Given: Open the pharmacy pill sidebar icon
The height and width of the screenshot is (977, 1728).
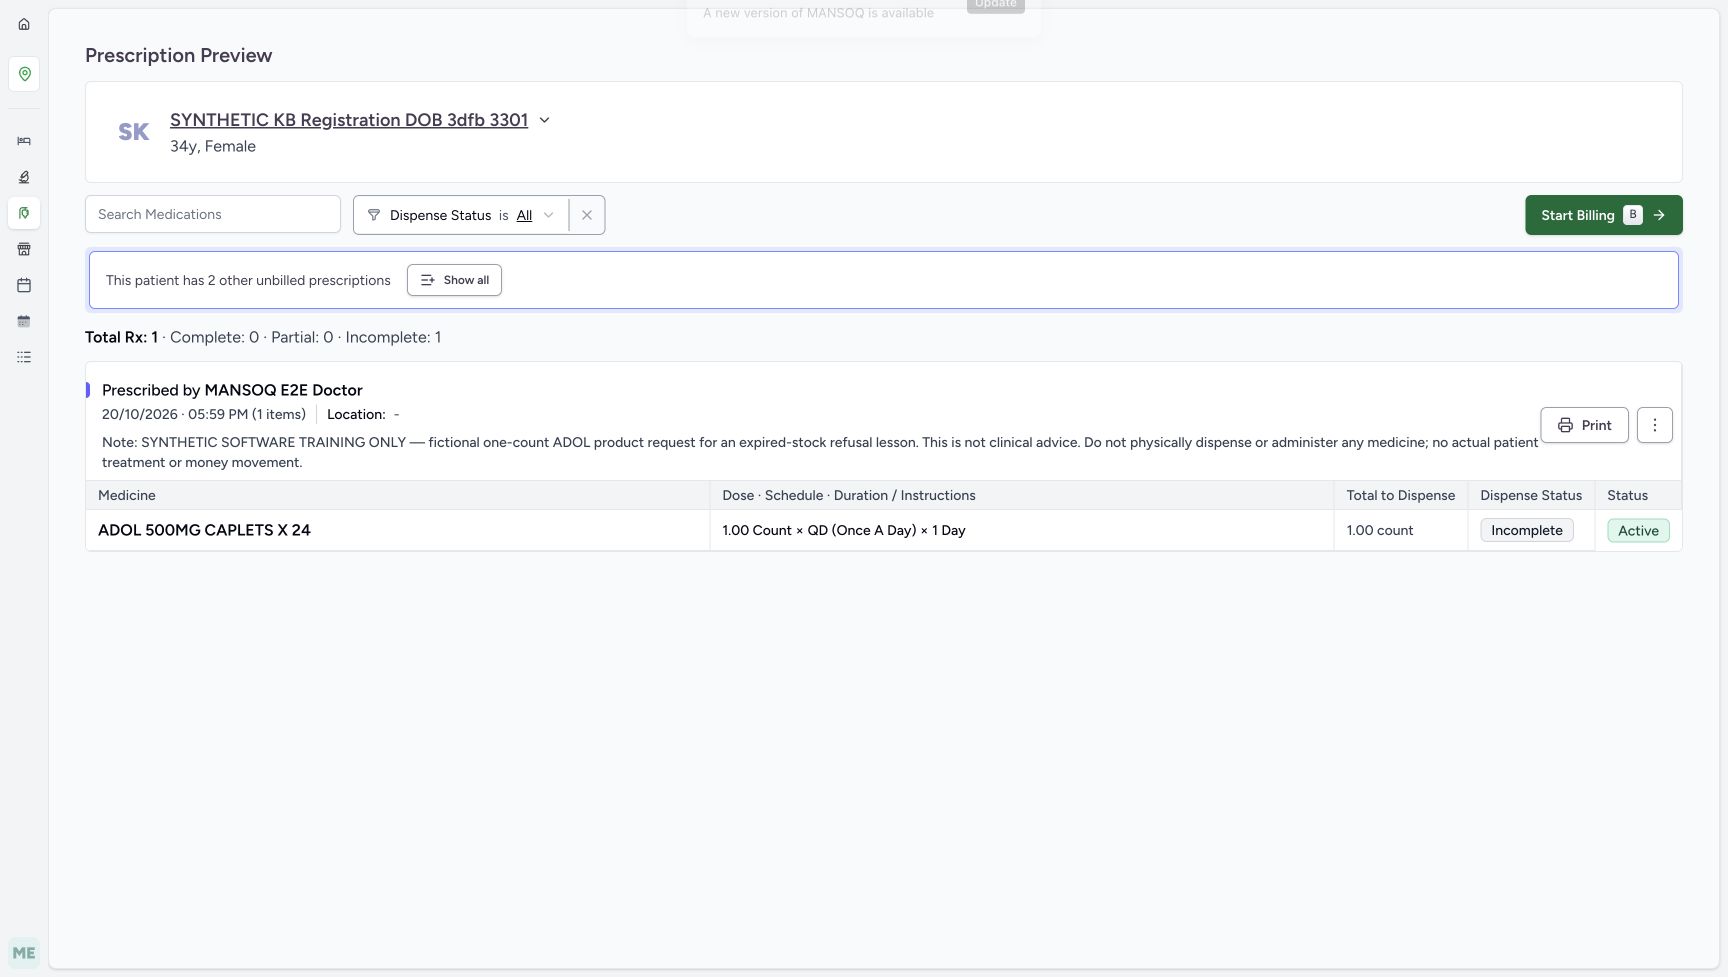Looking at the screenshot, I should click(24, 213).
